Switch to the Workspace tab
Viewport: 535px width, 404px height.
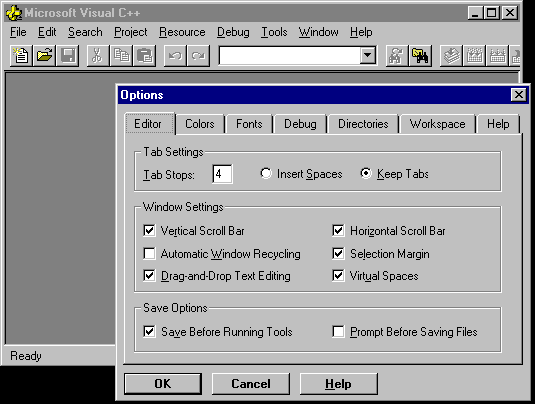coord(437,124)
